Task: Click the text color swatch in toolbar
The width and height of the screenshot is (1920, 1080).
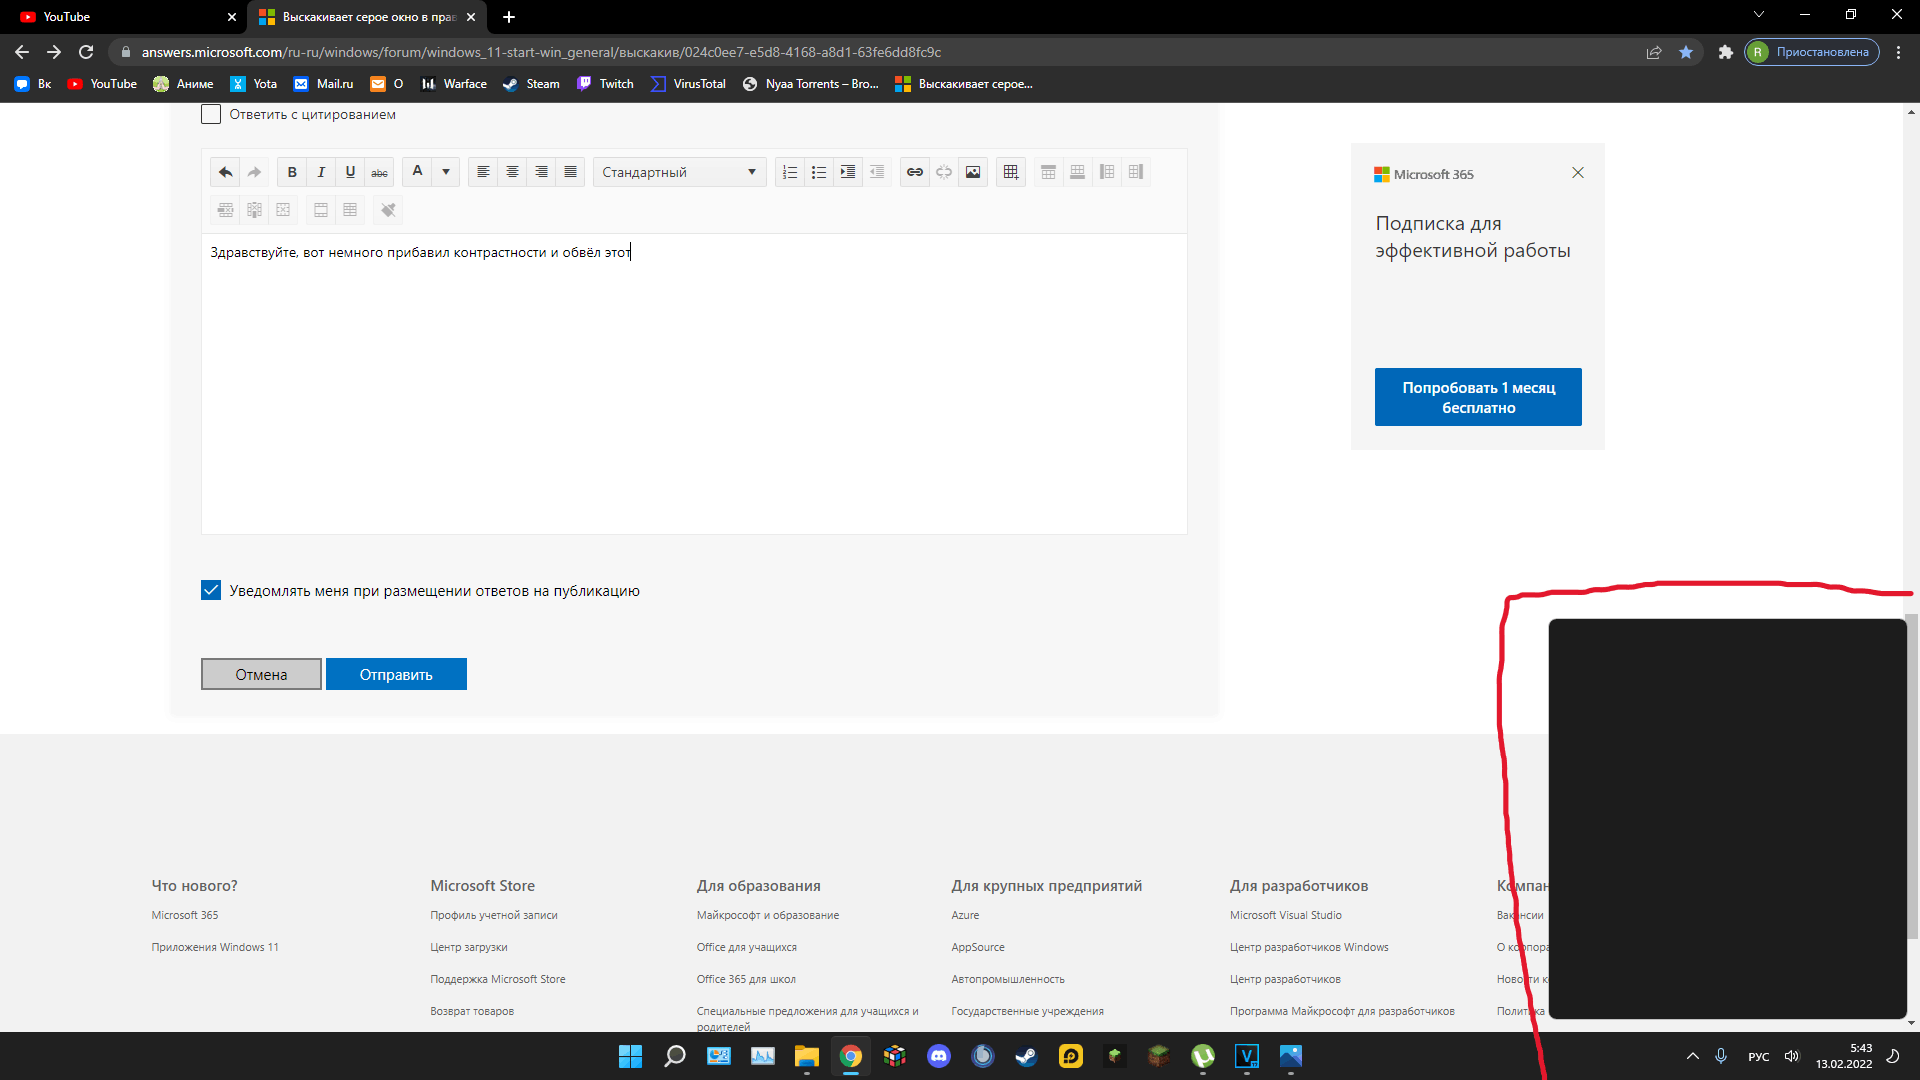Action: click(x=417, y=171)
